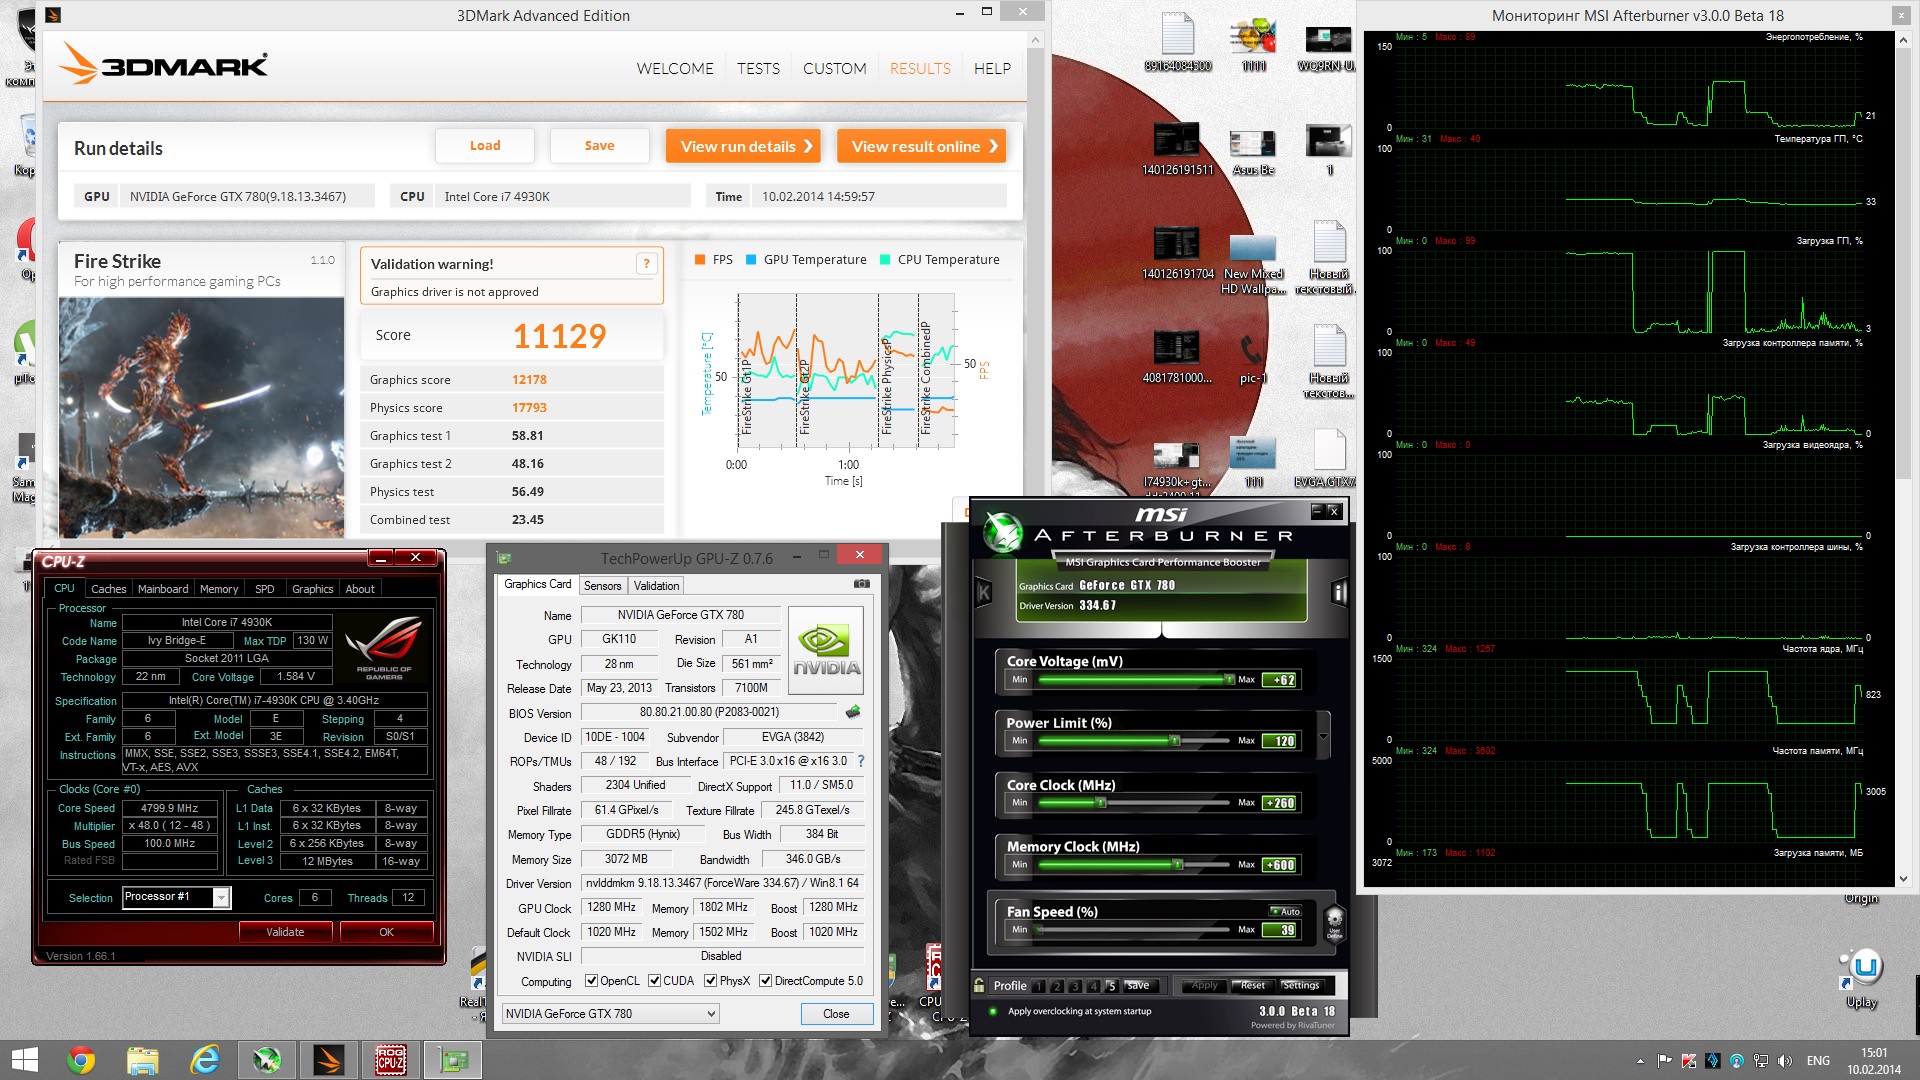Viewport: 1920px width, 1080px height.
Task: Toggle the fan speed Auto button
Action: click(1286, 911)
